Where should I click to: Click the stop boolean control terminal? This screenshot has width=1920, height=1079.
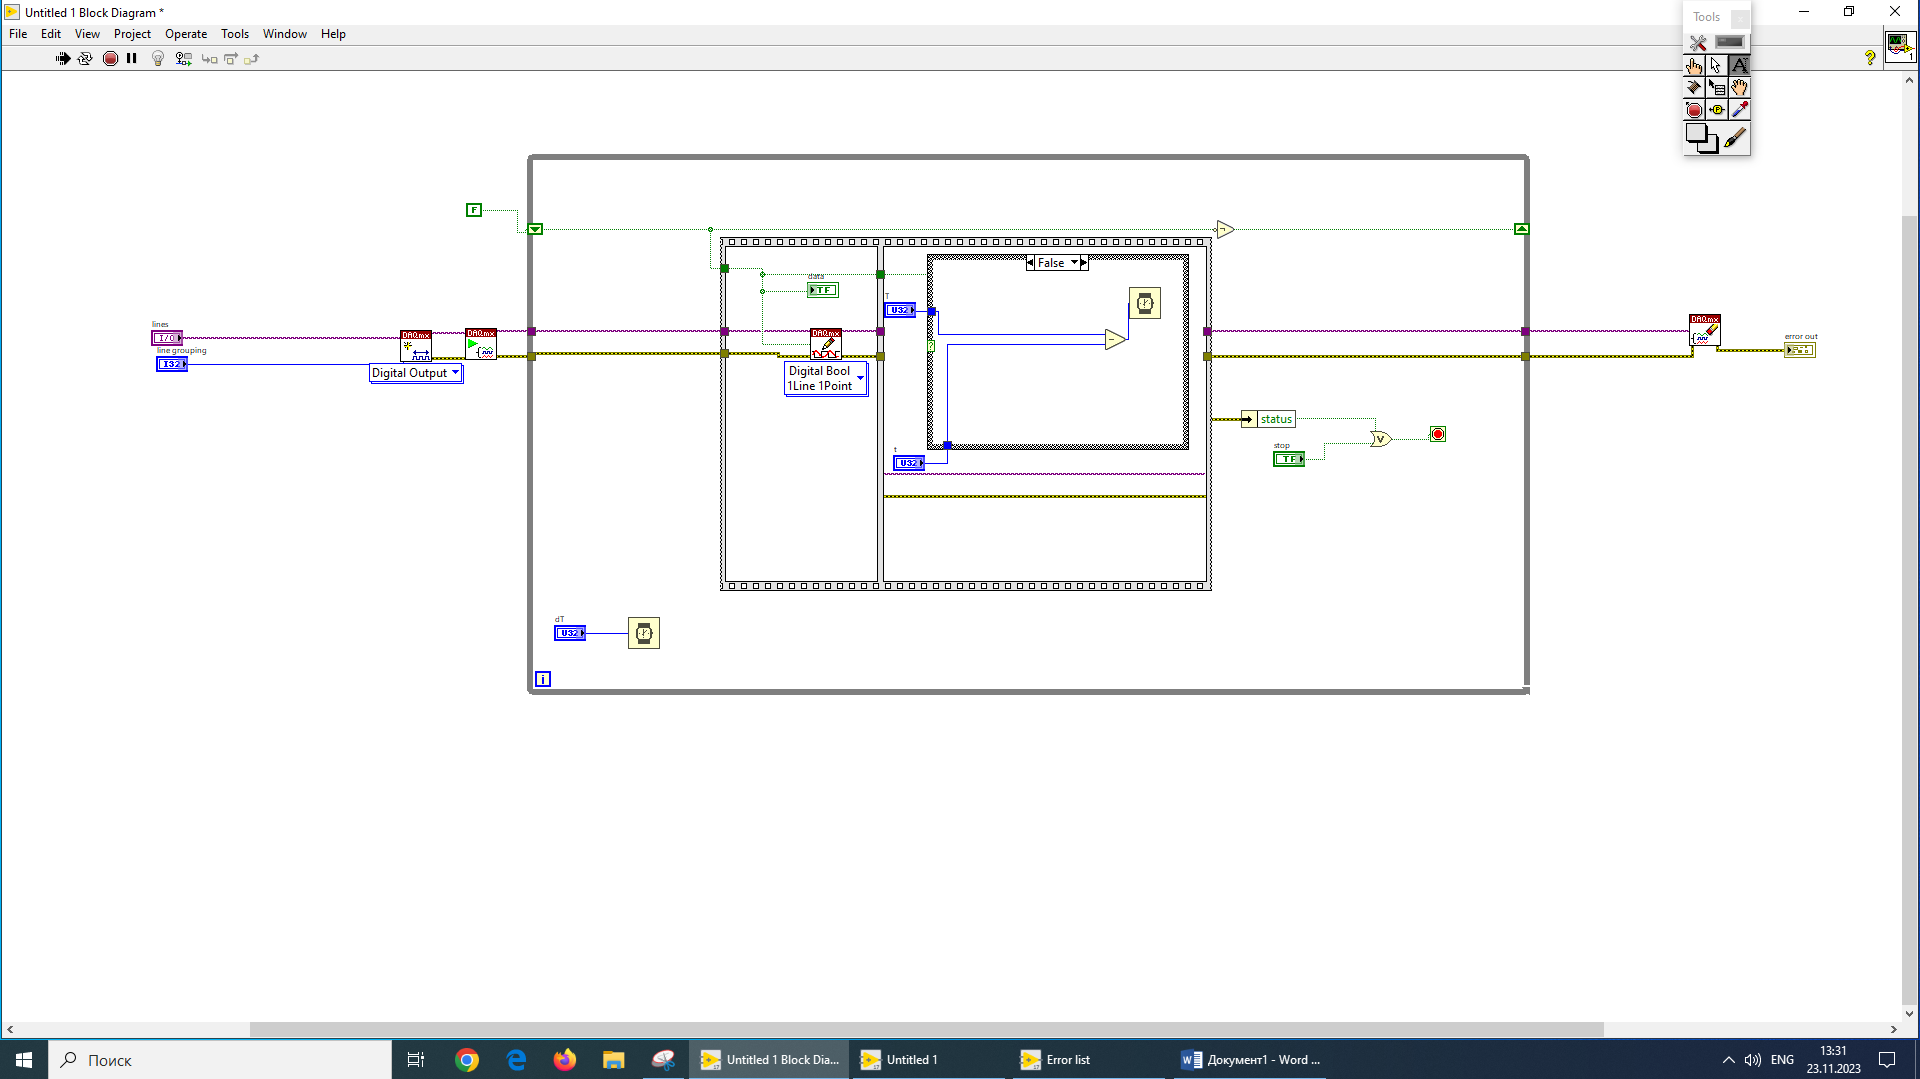(1289, 459)
